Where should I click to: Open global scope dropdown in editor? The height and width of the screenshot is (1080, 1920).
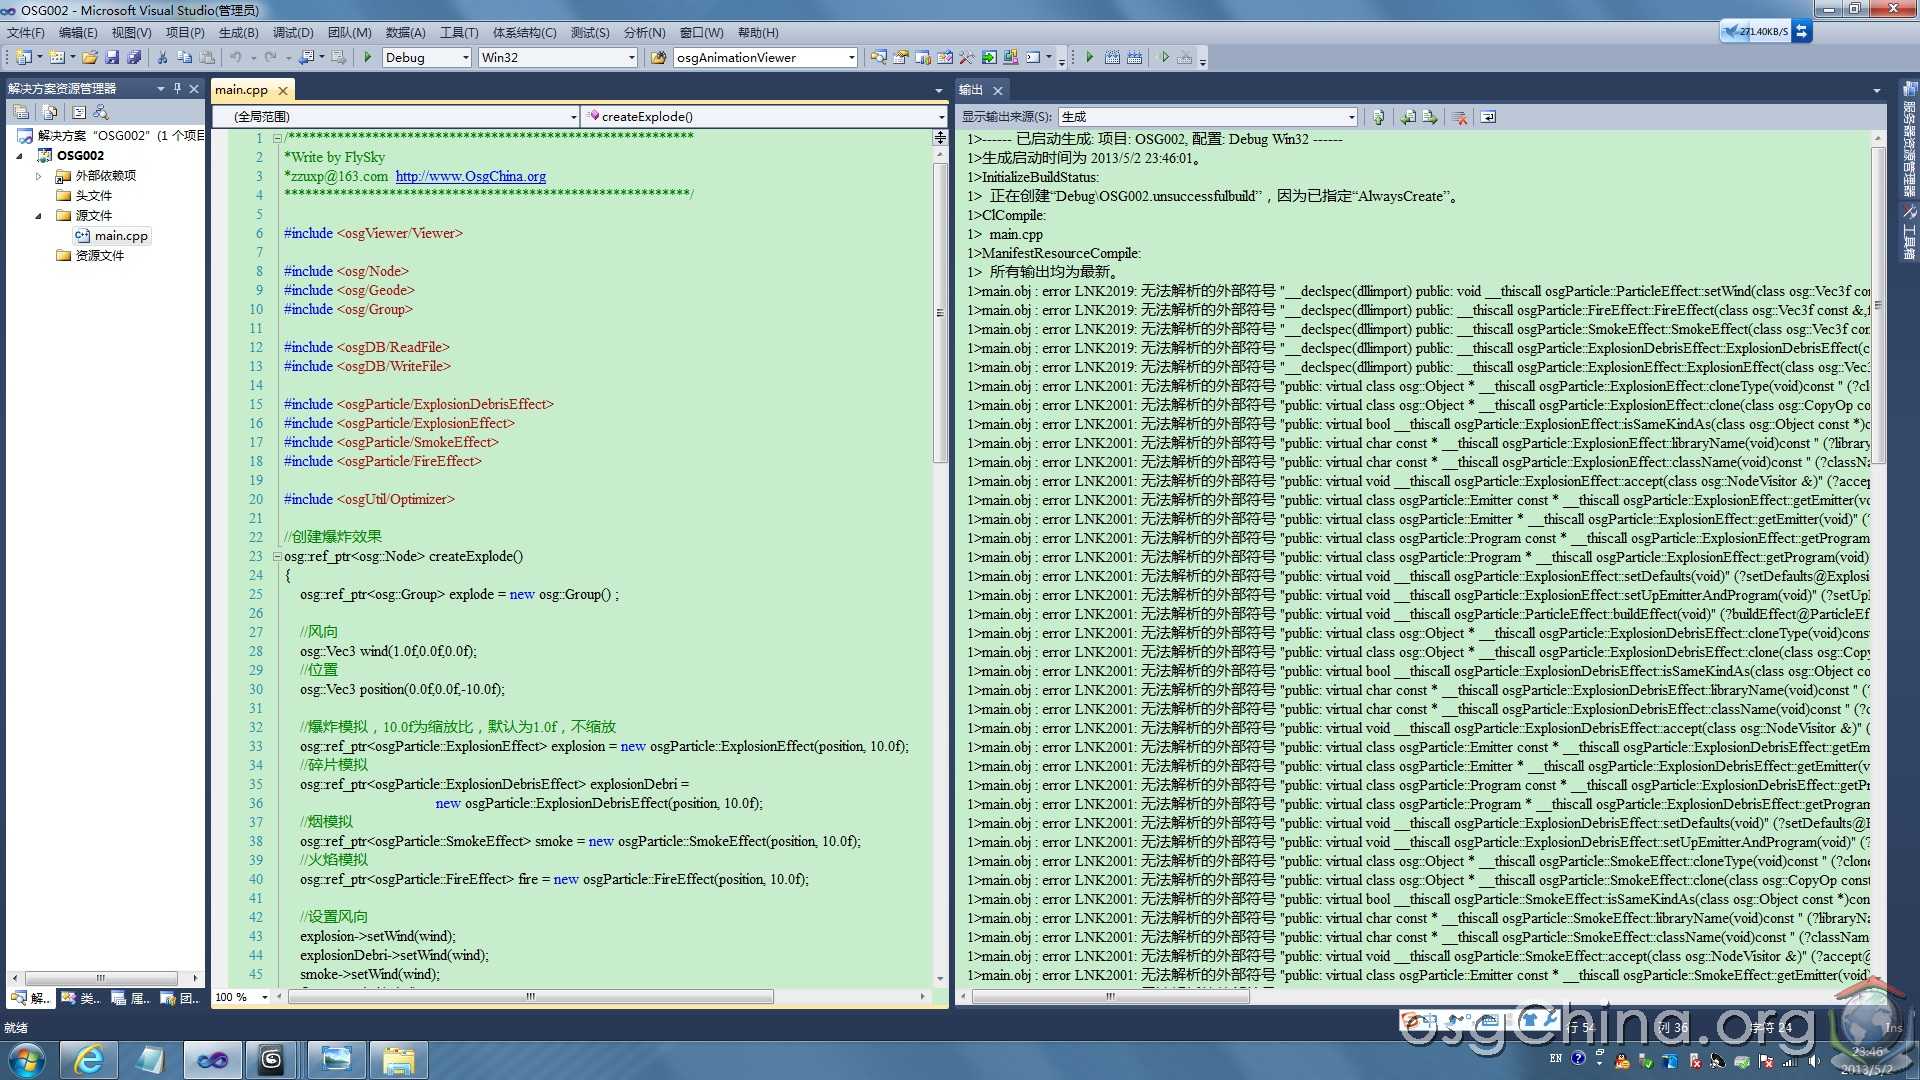(396, 116)
